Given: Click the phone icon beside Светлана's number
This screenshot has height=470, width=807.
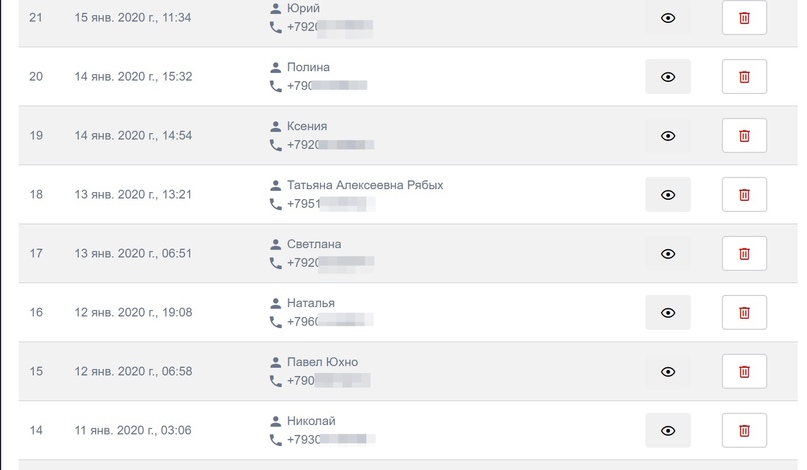Looking at the screenshot, I should click(x=276, y=263).
